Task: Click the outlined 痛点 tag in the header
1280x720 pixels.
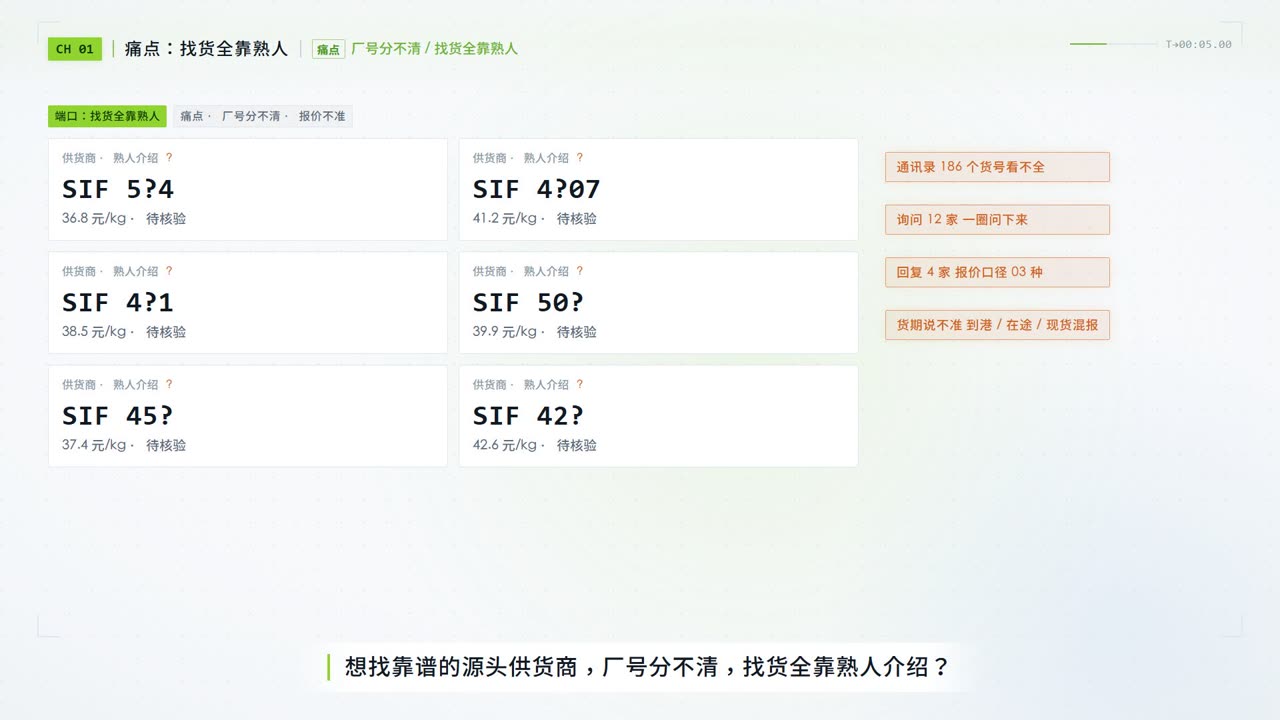Action: [x=328, y=49]
